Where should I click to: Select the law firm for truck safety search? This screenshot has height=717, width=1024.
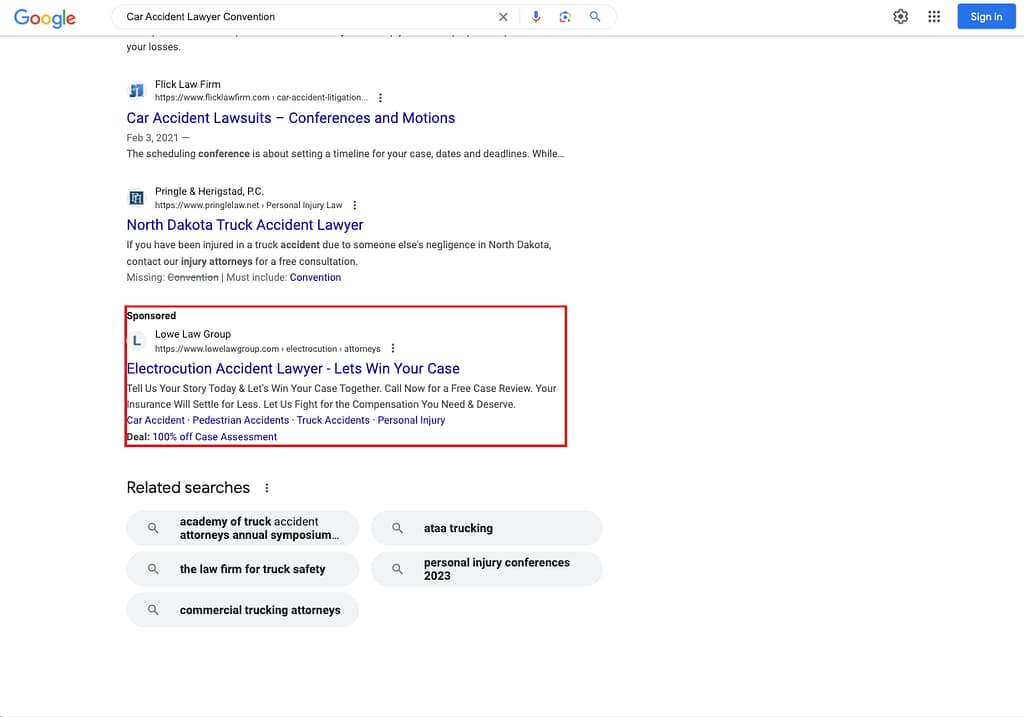(x=242, y=569)
